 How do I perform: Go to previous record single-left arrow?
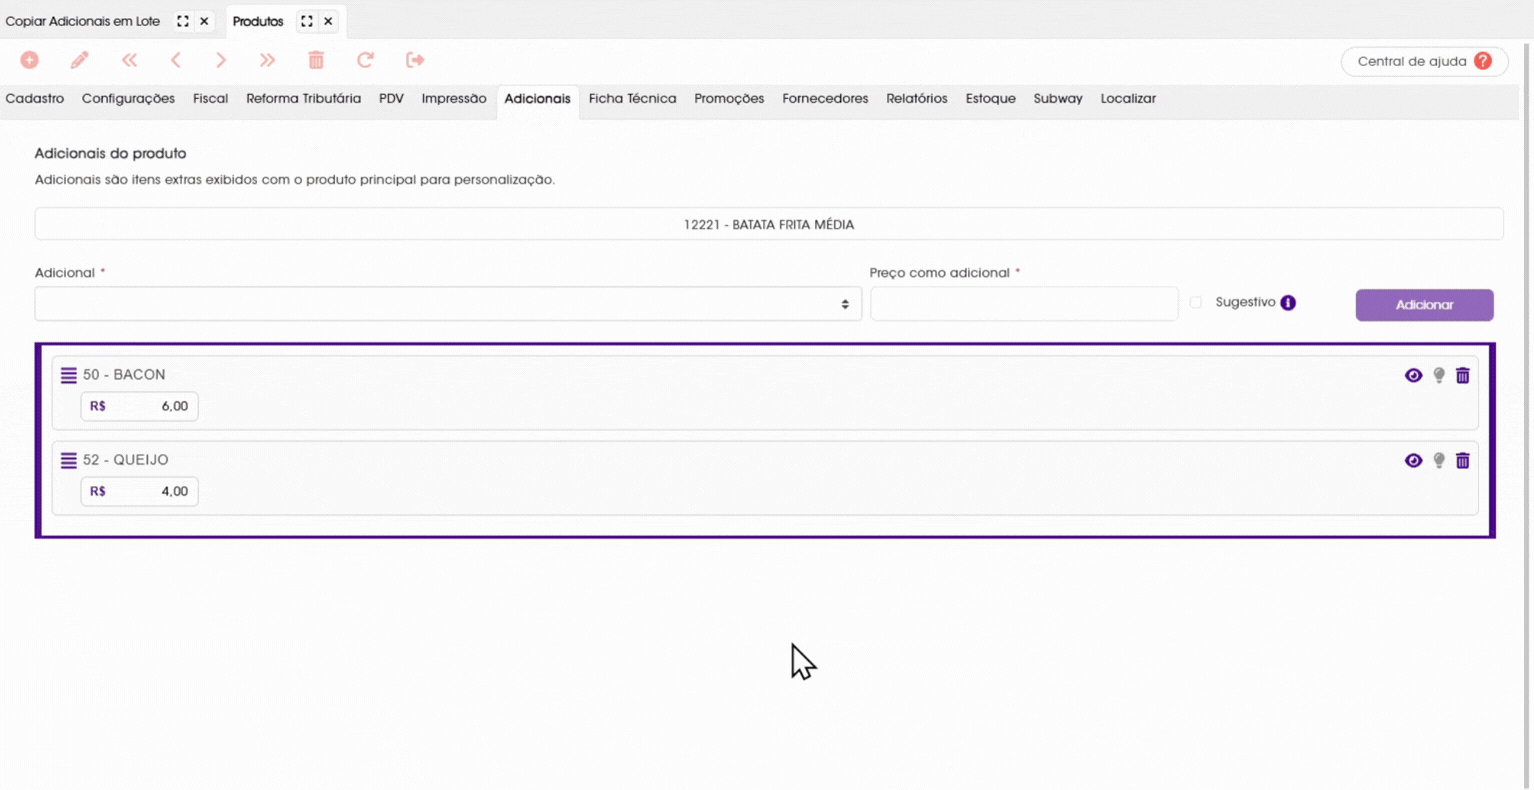click(x=176, y=60)
